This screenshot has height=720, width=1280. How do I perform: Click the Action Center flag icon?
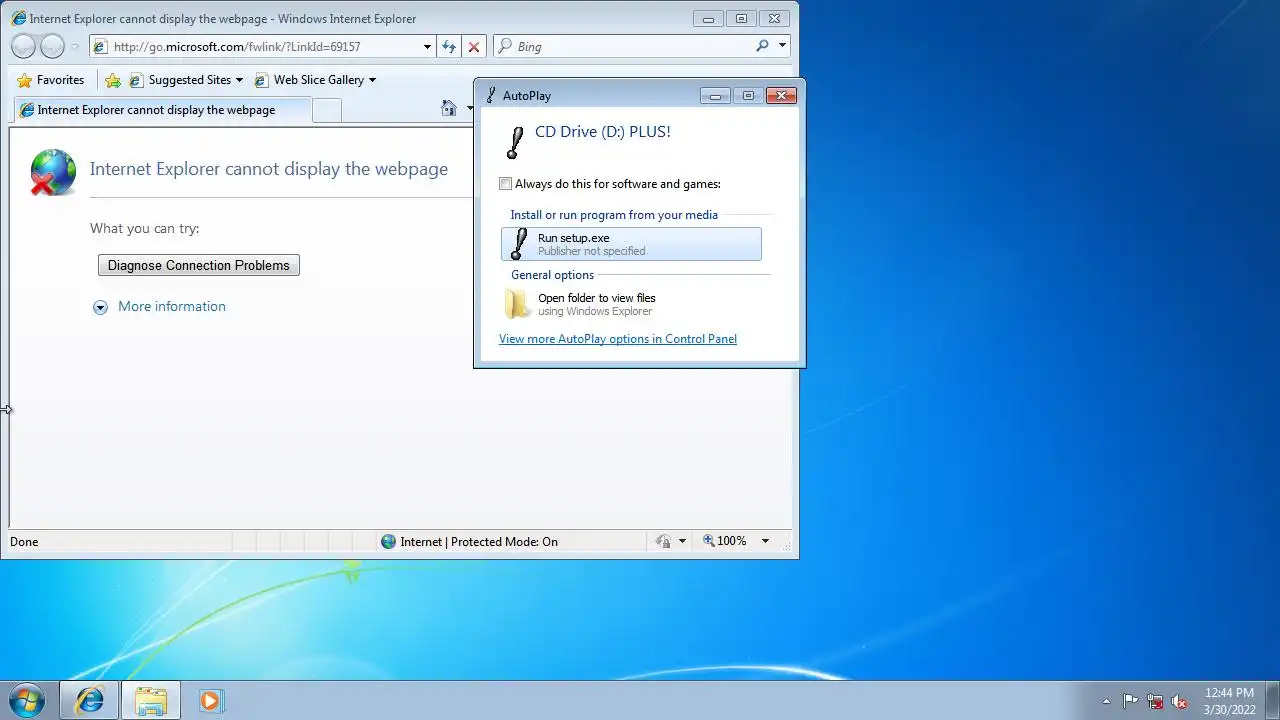(1130, 701)
